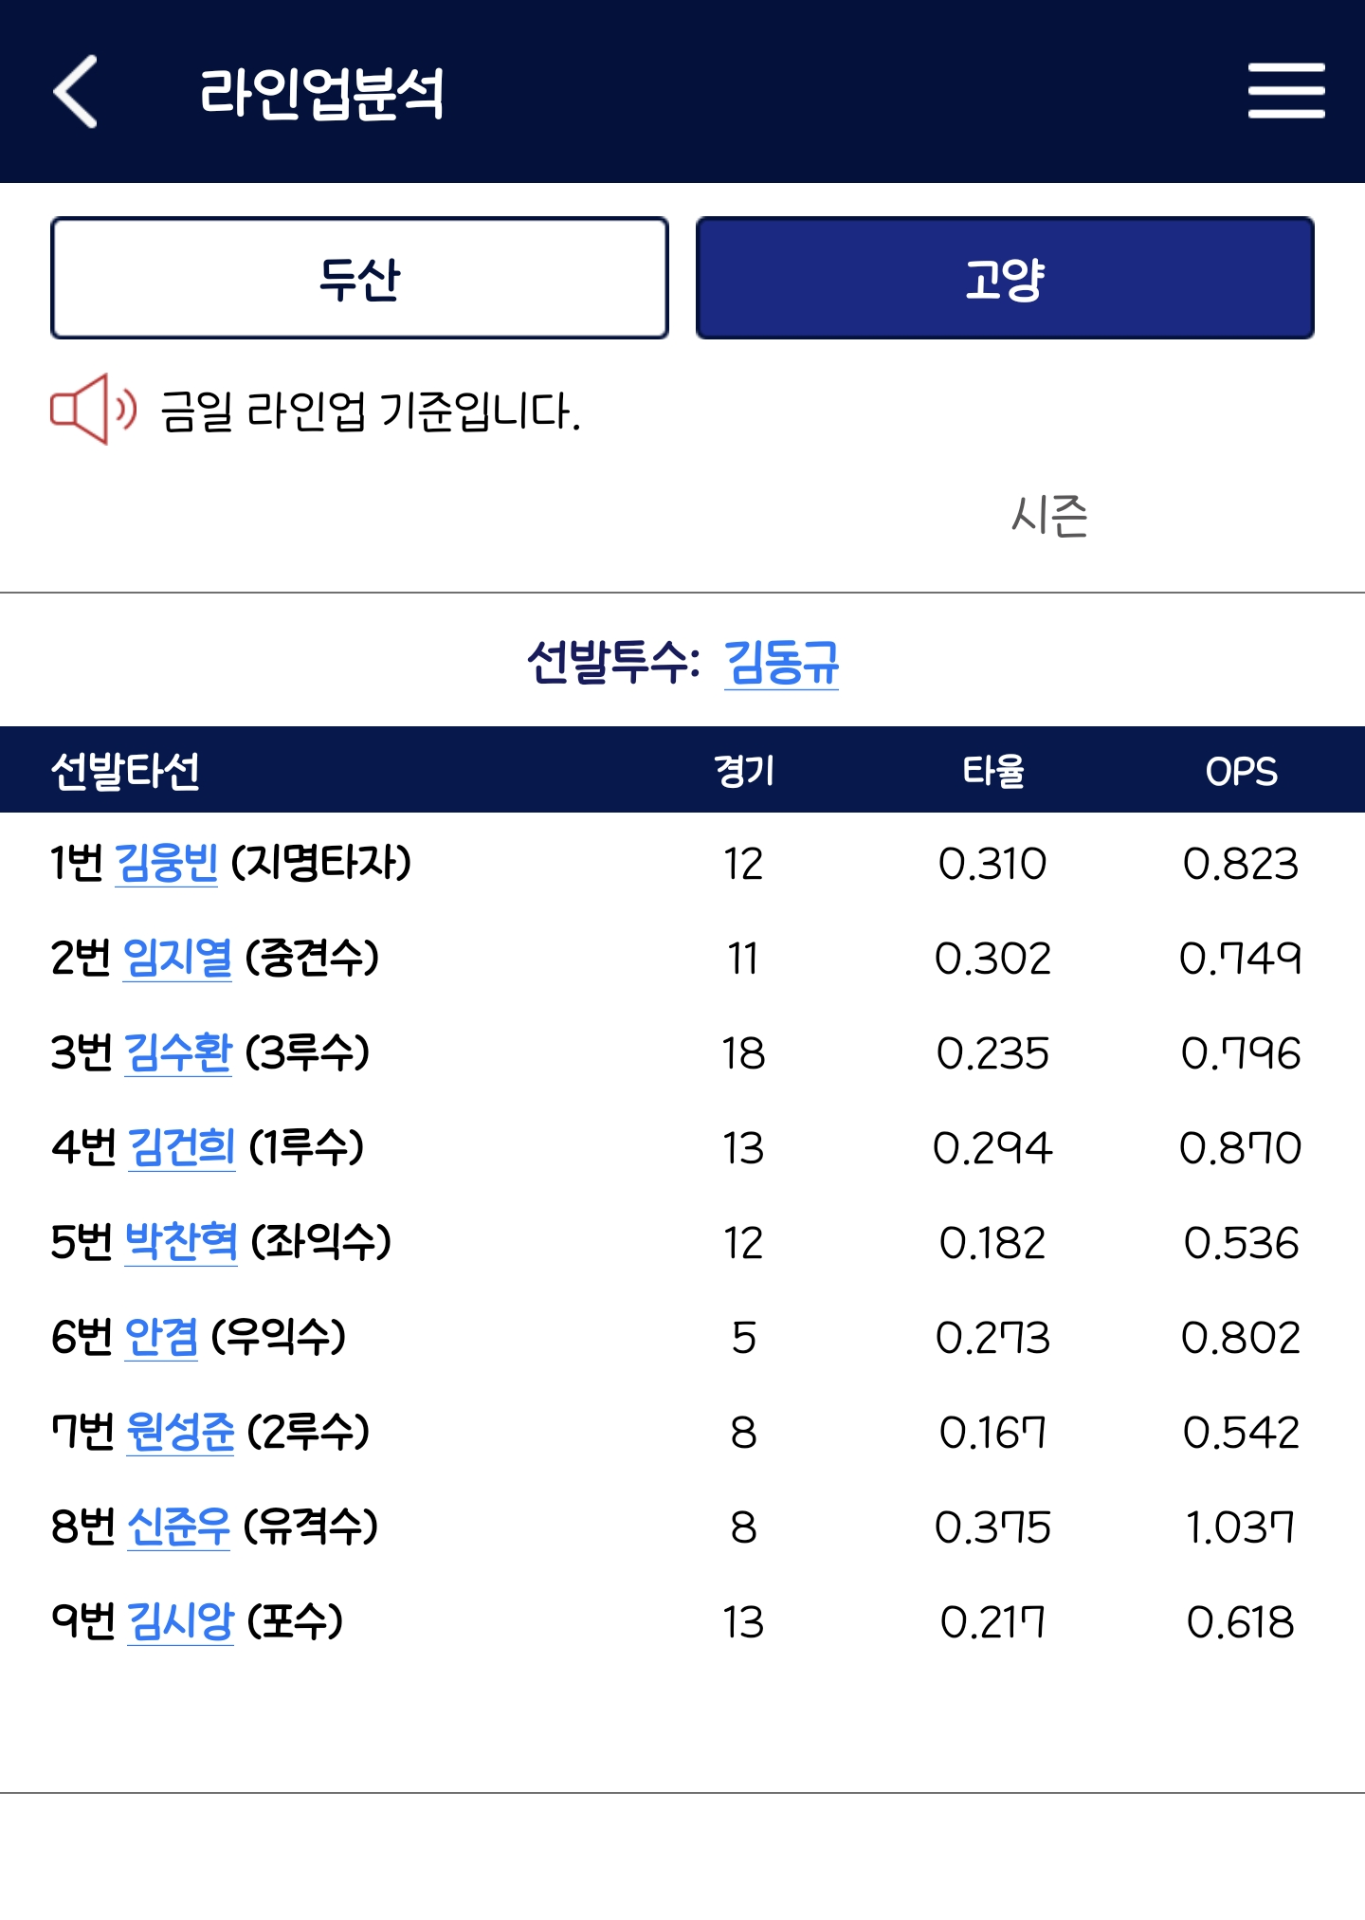The height and width of the screenshot is (1920, 1365).
Task: Select left fielder 박찬혁 link
Action: 181,1242
